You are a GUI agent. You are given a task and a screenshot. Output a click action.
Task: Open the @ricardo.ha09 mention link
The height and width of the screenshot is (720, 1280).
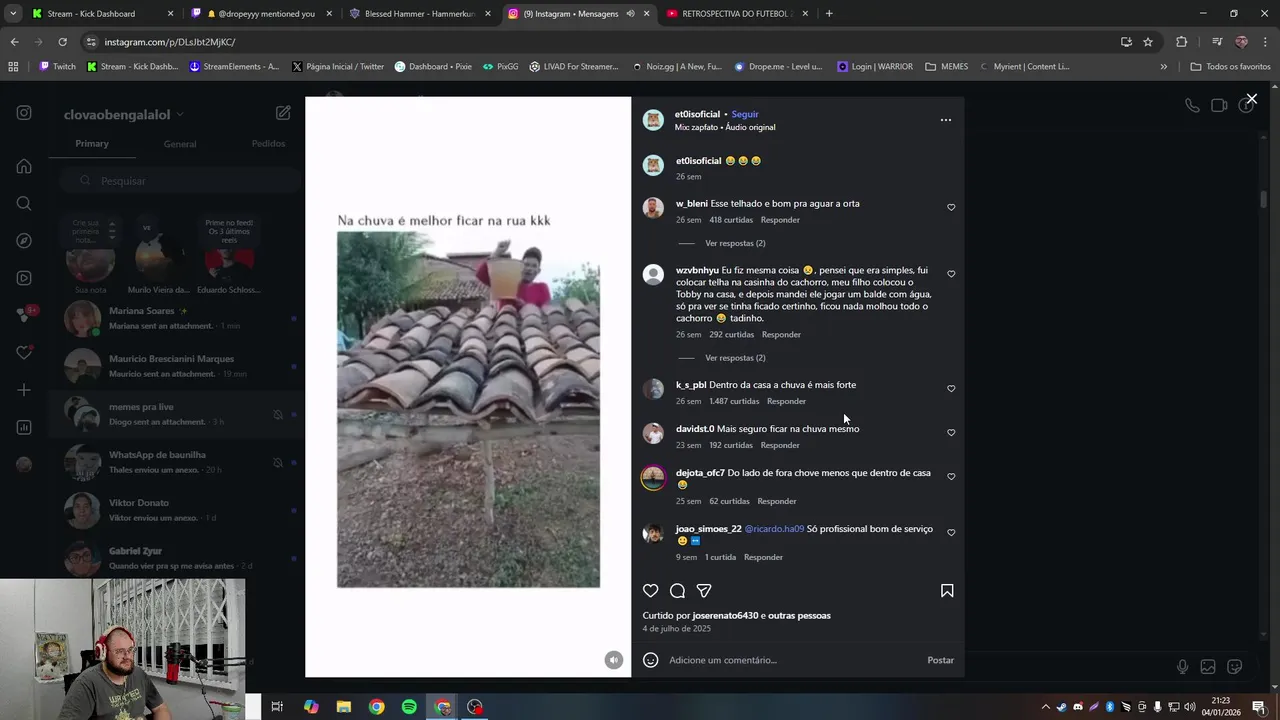774,529
